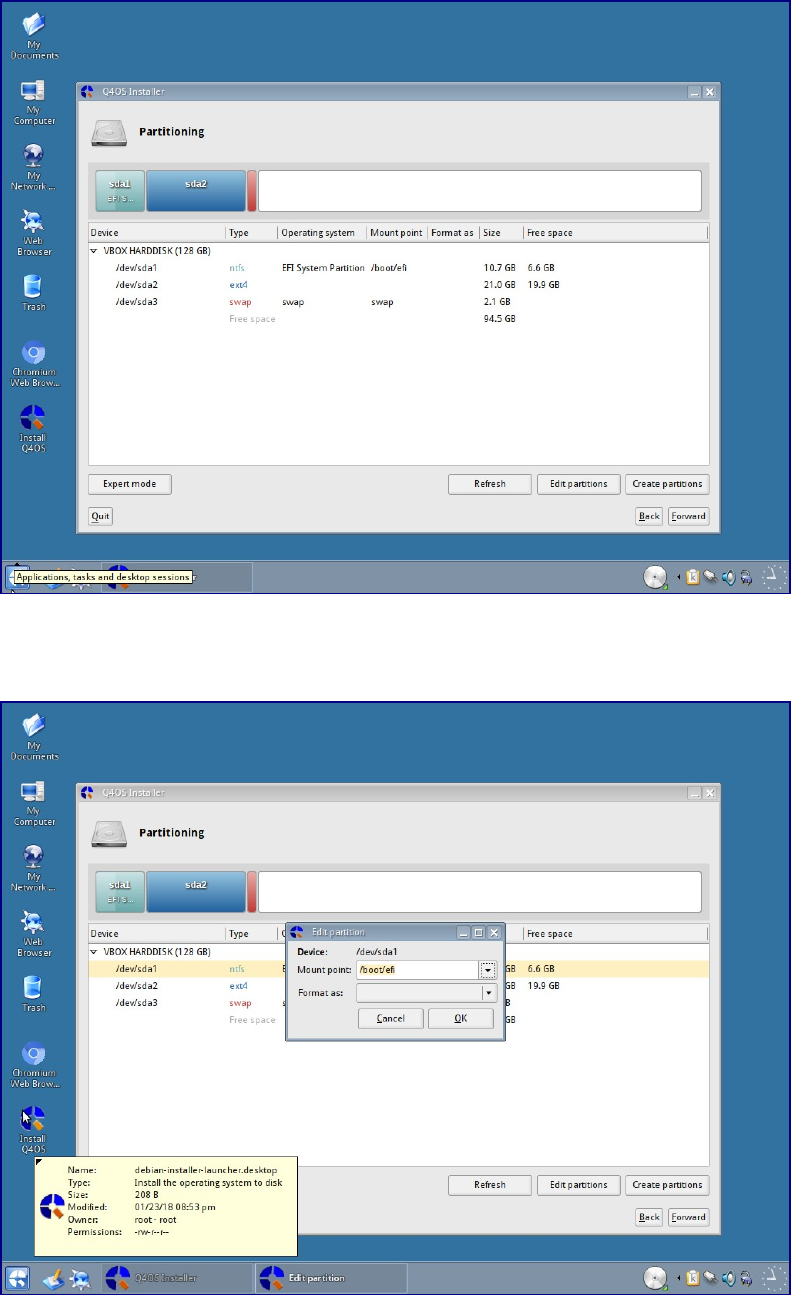Open start menu button in lower taskbar

(17, 1277)
